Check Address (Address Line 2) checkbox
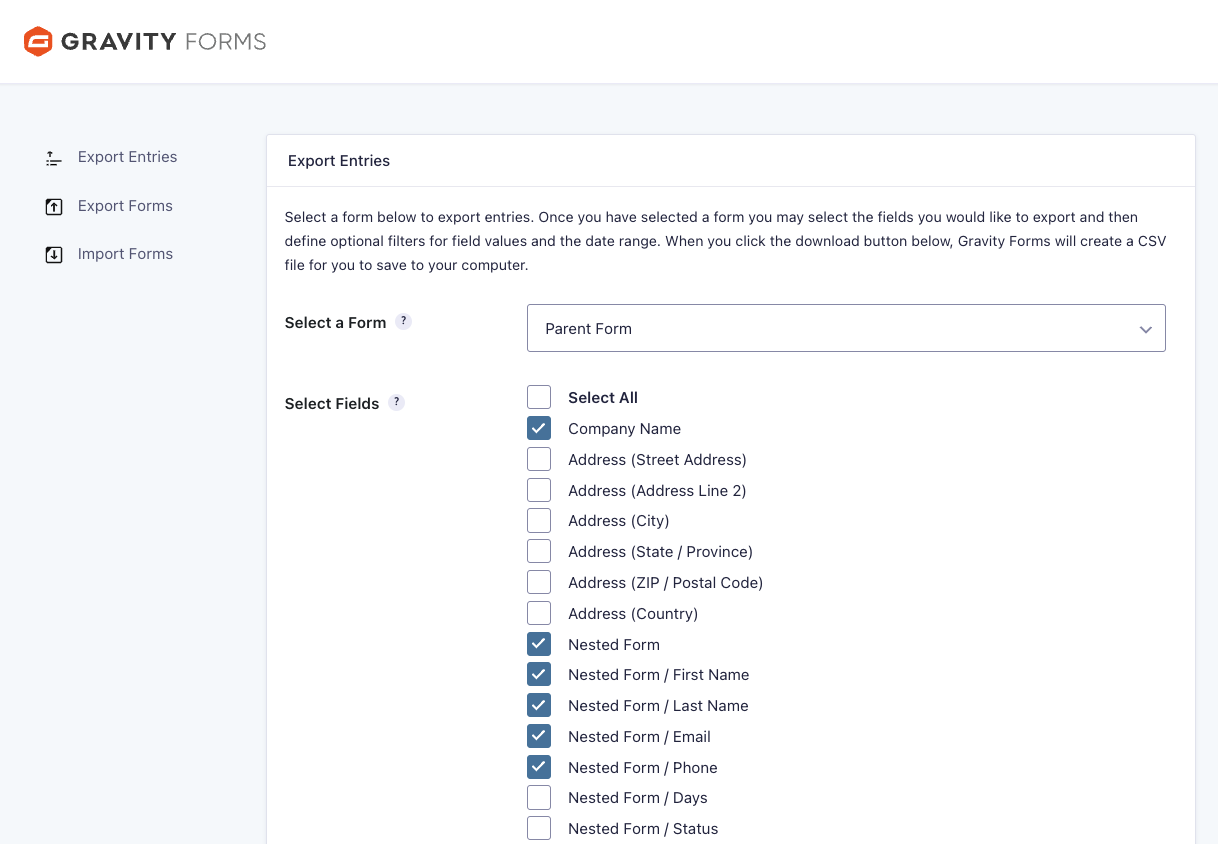This screenshot has height=844, width=1218. click(x=539, y=490)
